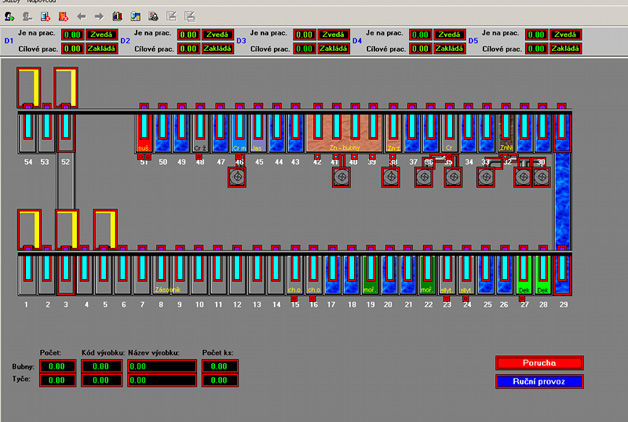This screenshot has width=628, height=422.
Task: Select the 'ch.o.' tank 15
Action: tap(295, 275)
